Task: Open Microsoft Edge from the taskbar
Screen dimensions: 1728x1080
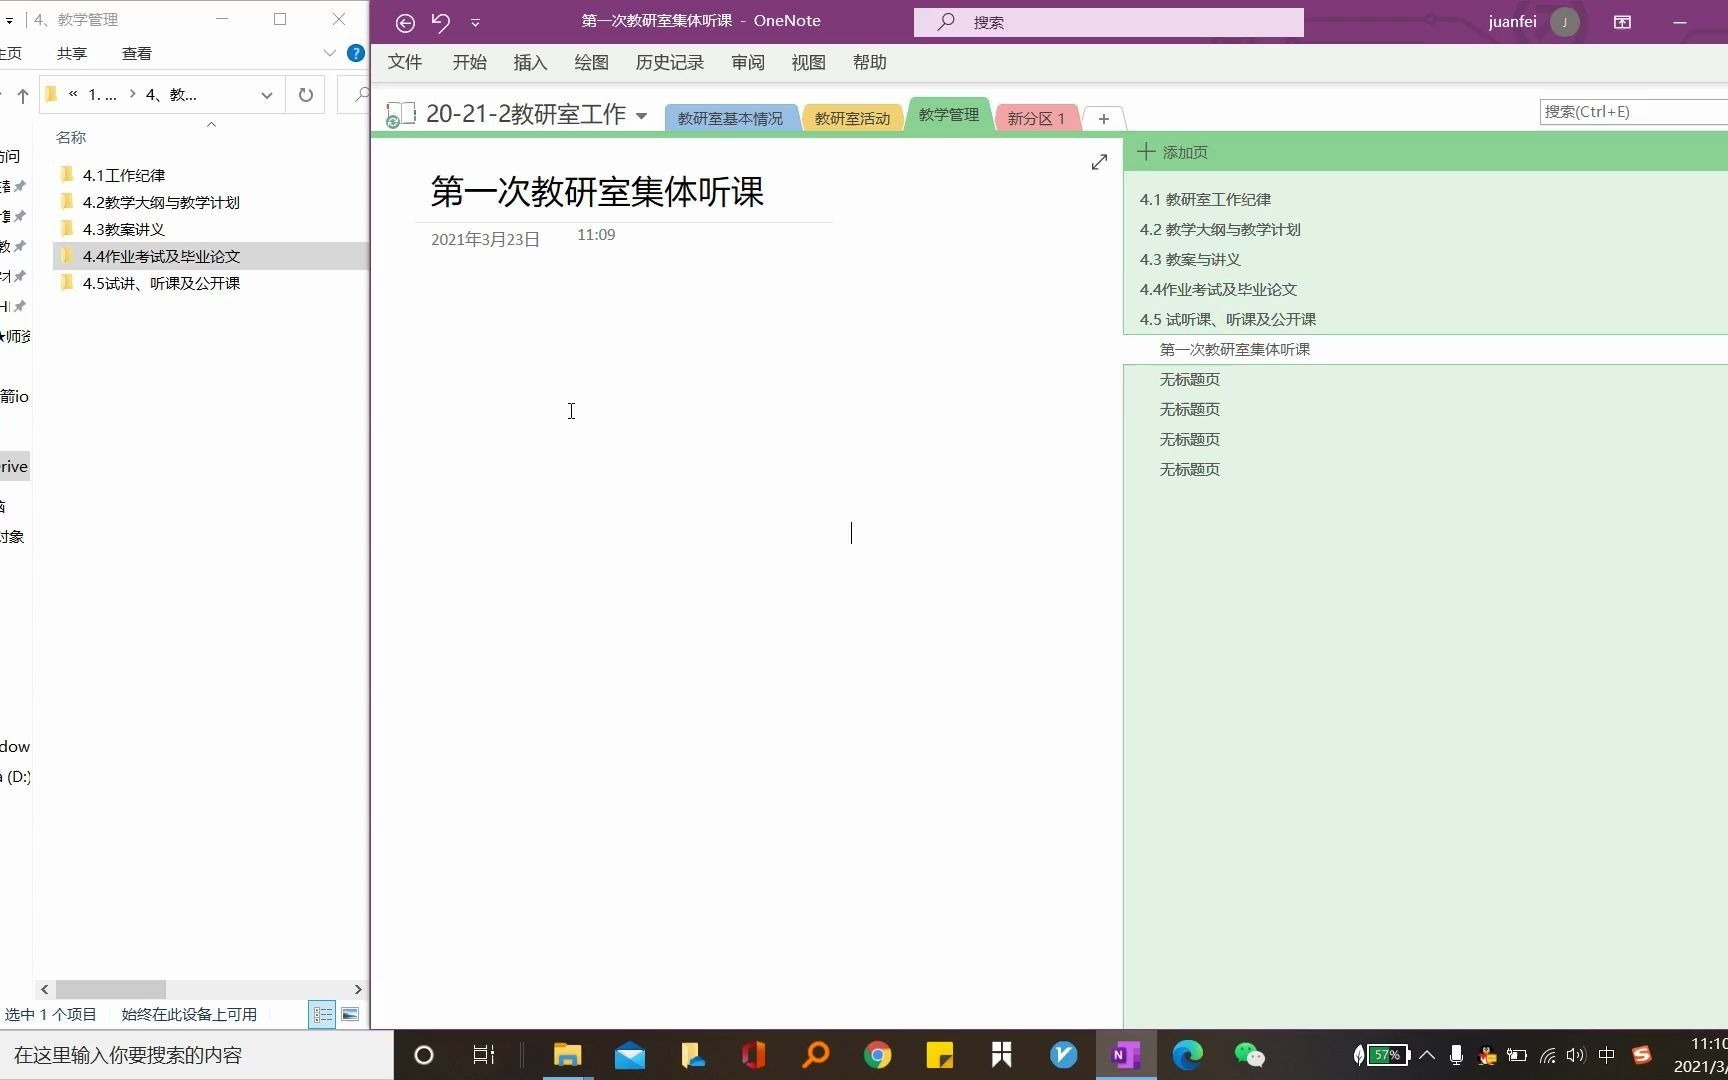Action: click(x=1186, y=1055)
